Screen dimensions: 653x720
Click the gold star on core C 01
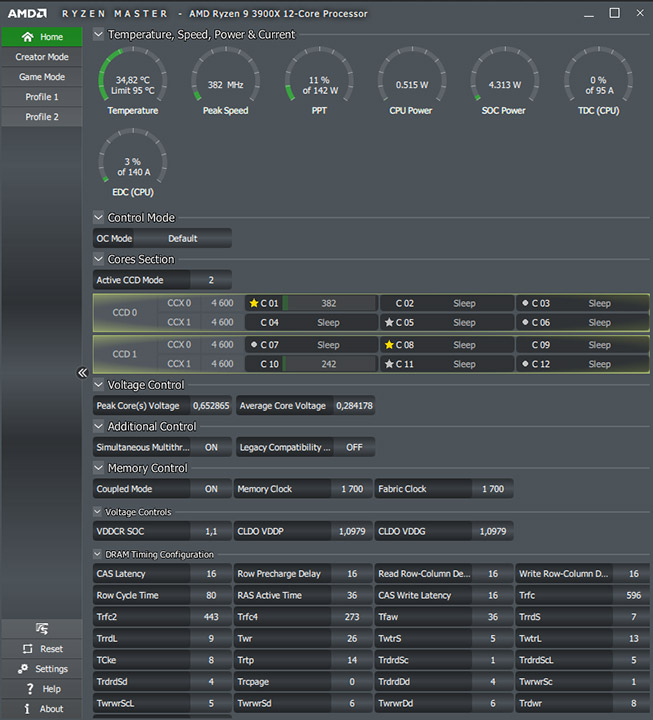(x=253, y=303)
